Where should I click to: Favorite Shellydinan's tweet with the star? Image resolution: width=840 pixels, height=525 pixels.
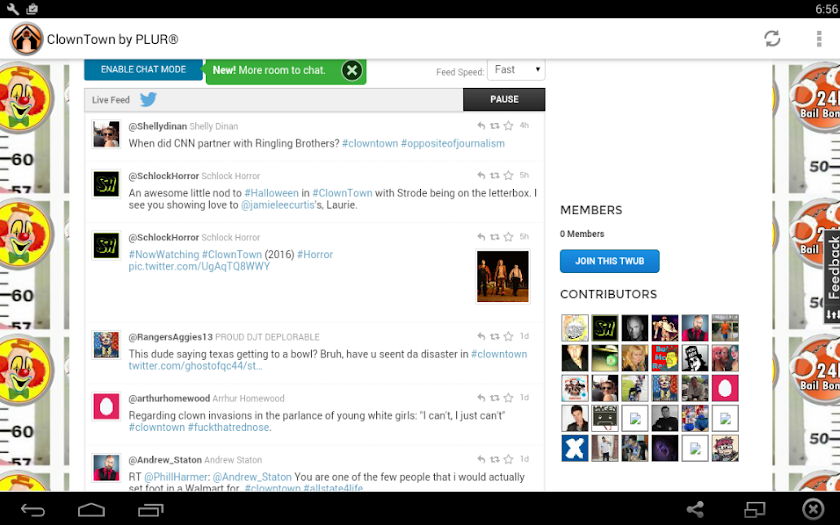pos(508,126)
